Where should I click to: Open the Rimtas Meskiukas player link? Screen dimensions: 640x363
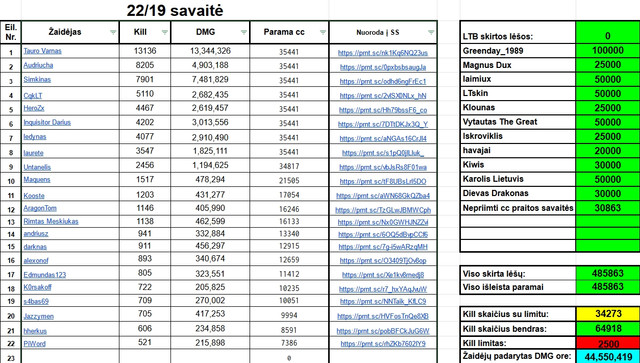point(51,222)
